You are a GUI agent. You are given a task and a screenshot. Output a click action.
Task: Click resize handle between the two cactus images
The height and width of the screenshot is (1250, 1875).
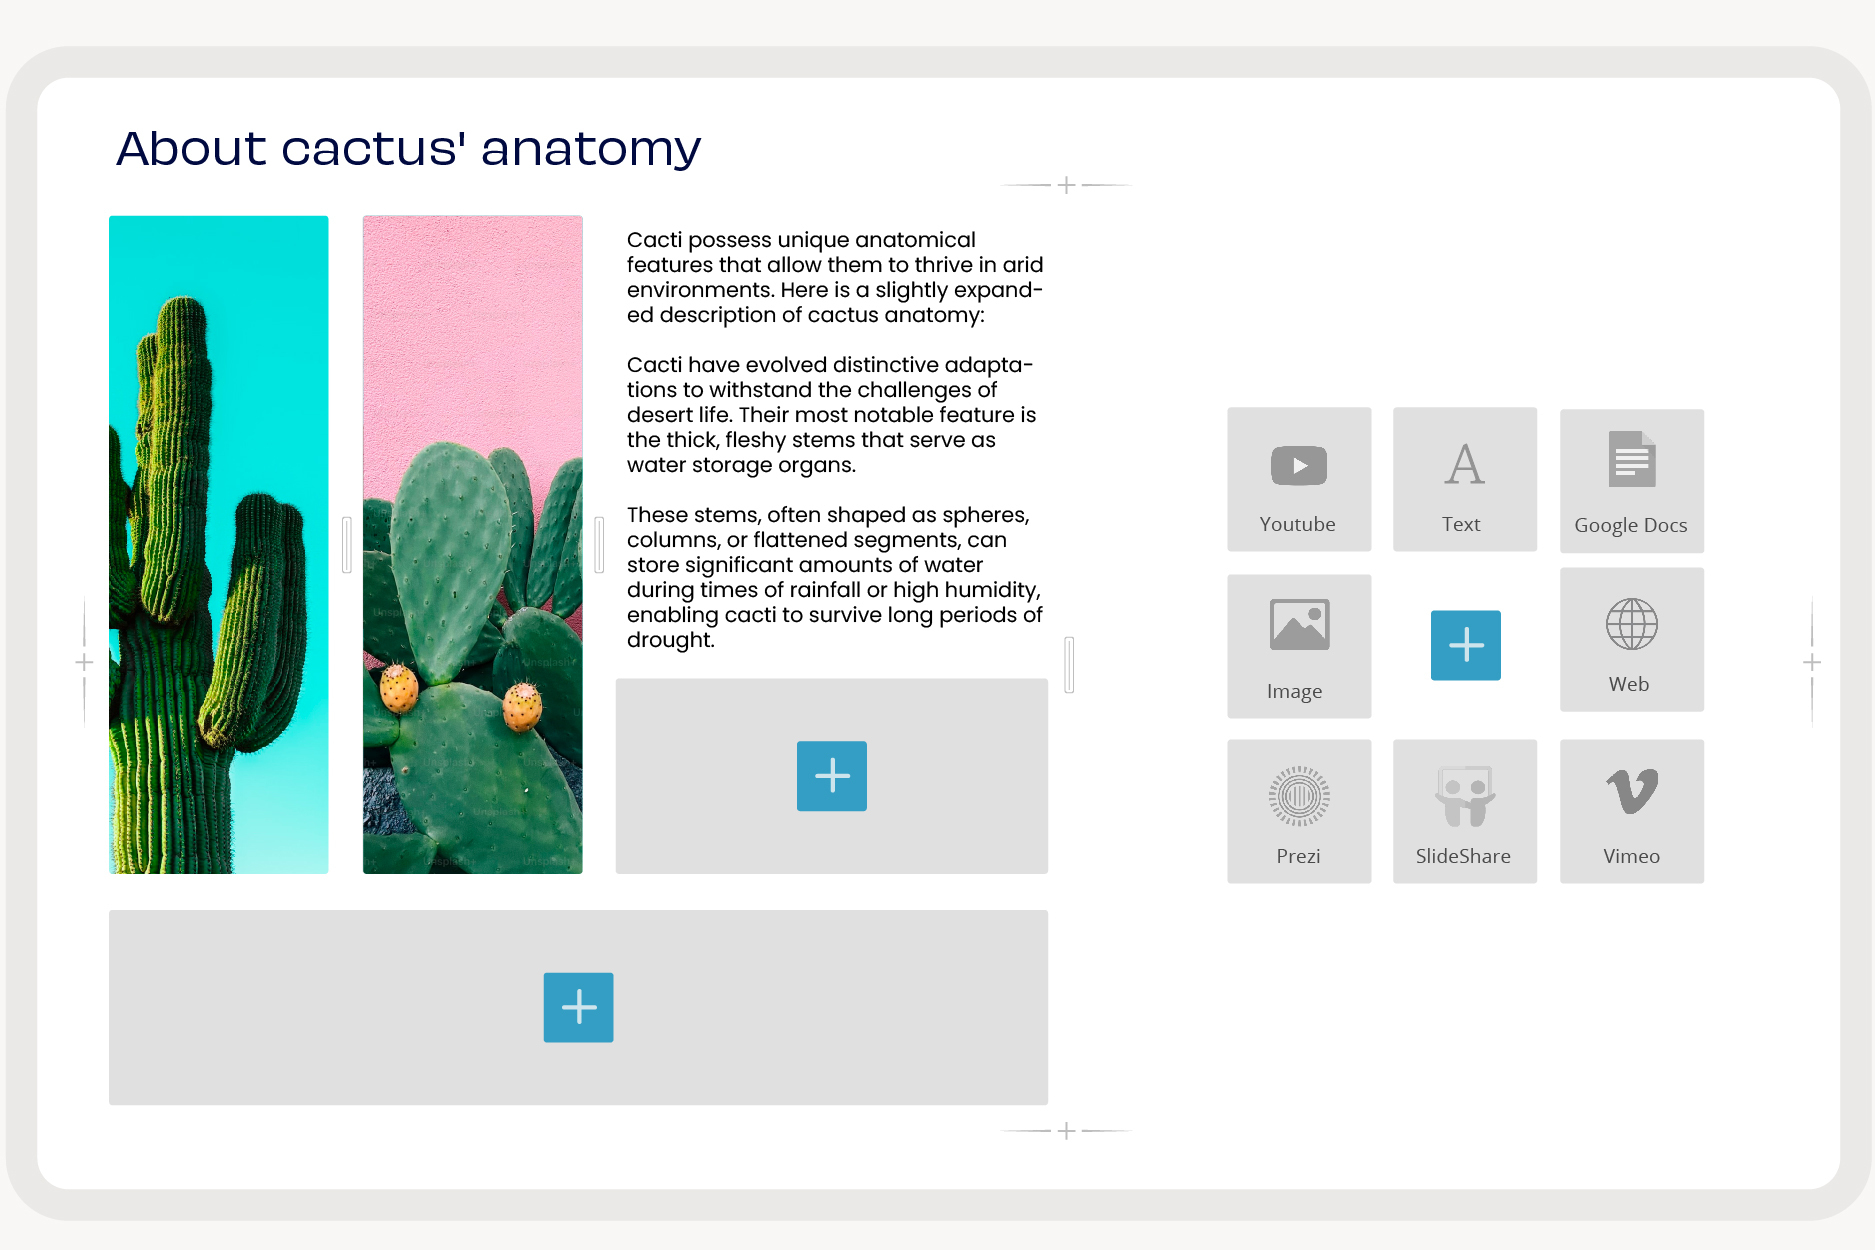click(x=347, y=545)
